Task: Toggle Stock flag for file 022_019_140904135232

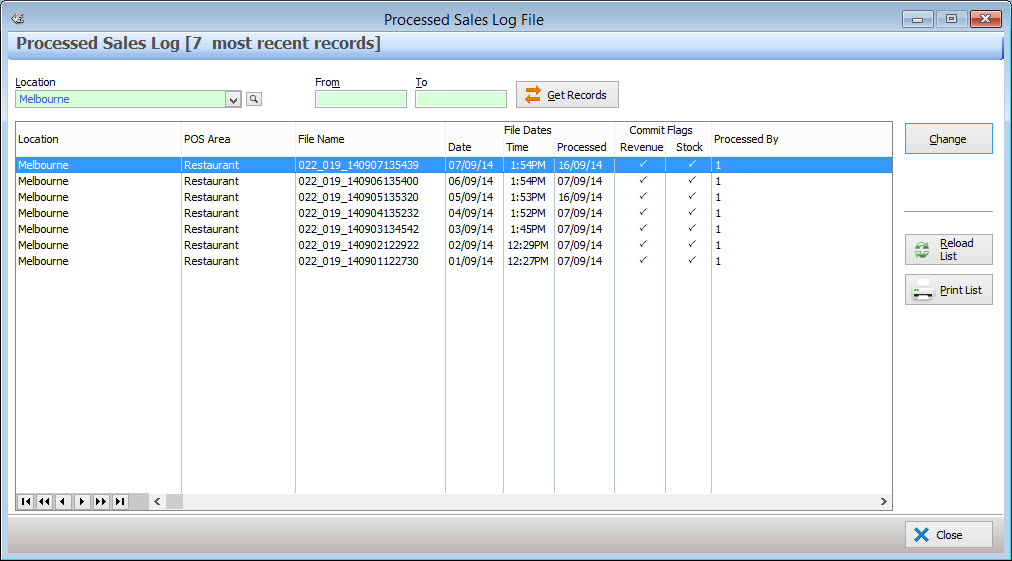Action: (x=692, y=212)
